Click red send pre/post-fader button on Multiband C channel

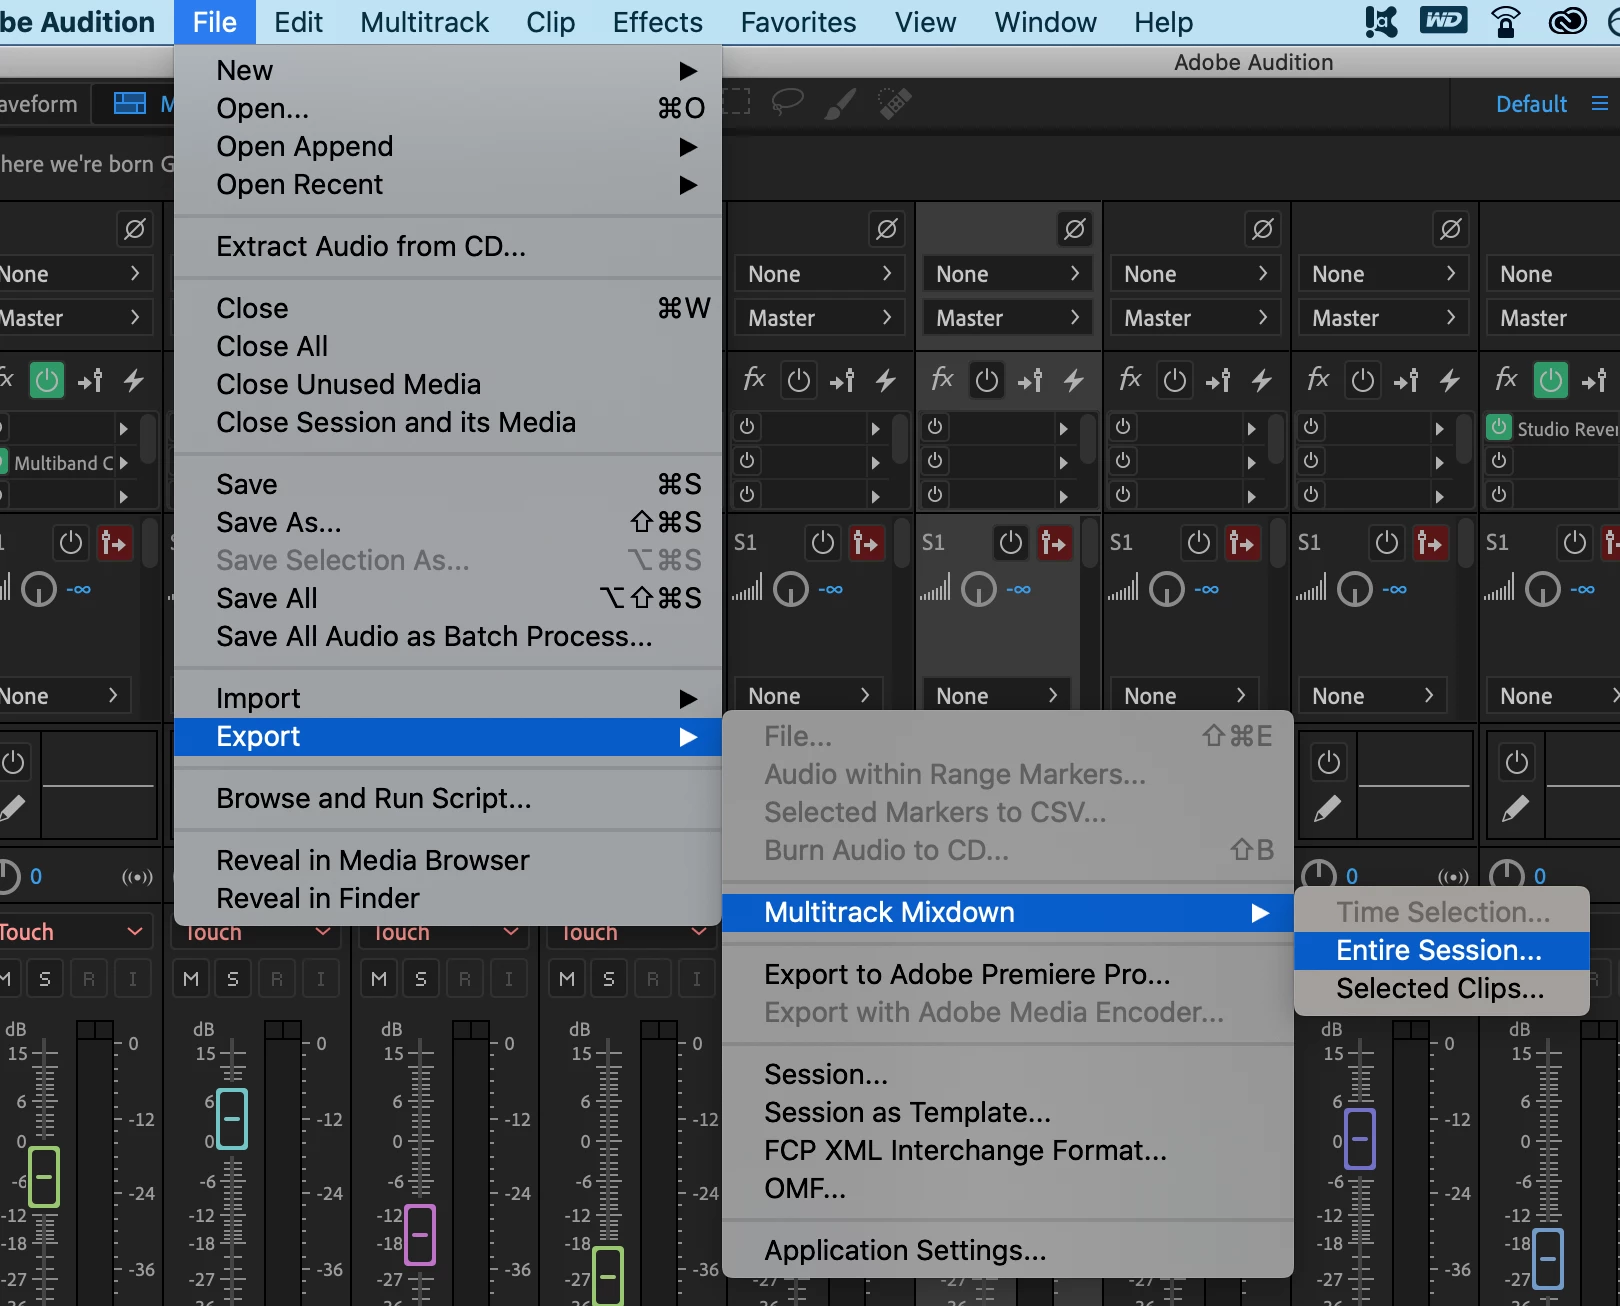(114, 543)
